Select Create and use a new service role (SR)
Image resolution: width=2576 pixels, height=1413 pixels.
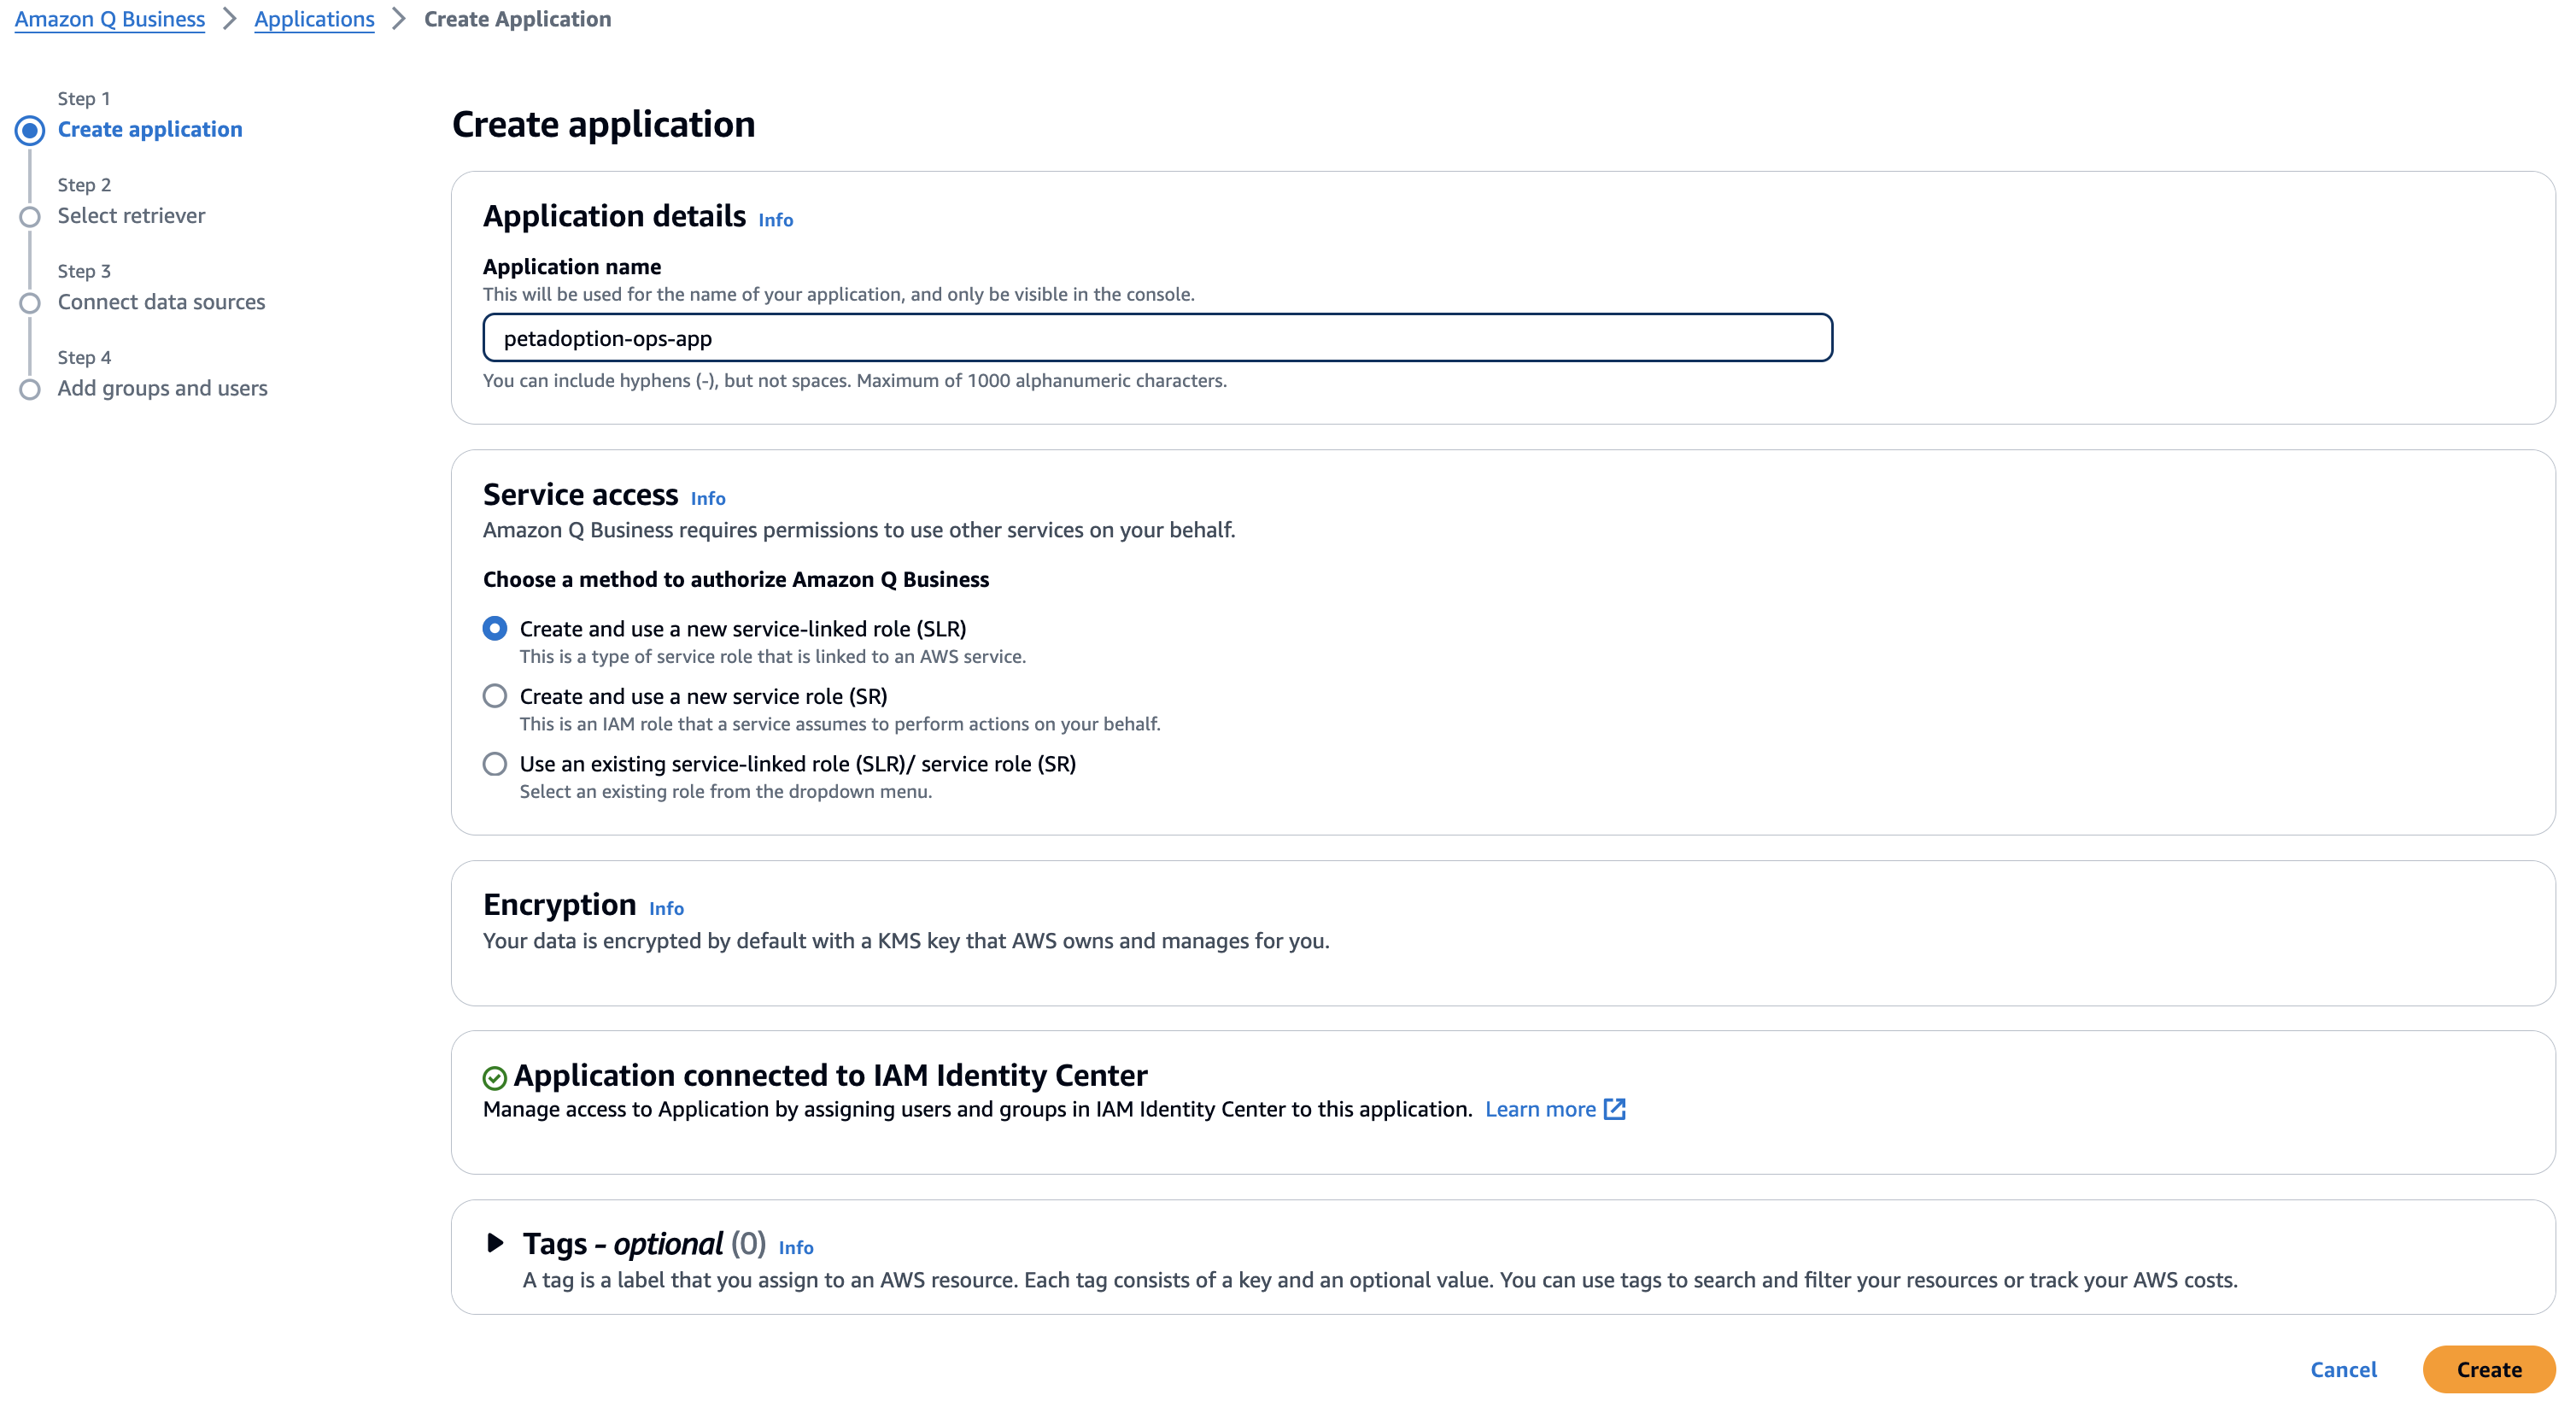click(x=495, y=696)
